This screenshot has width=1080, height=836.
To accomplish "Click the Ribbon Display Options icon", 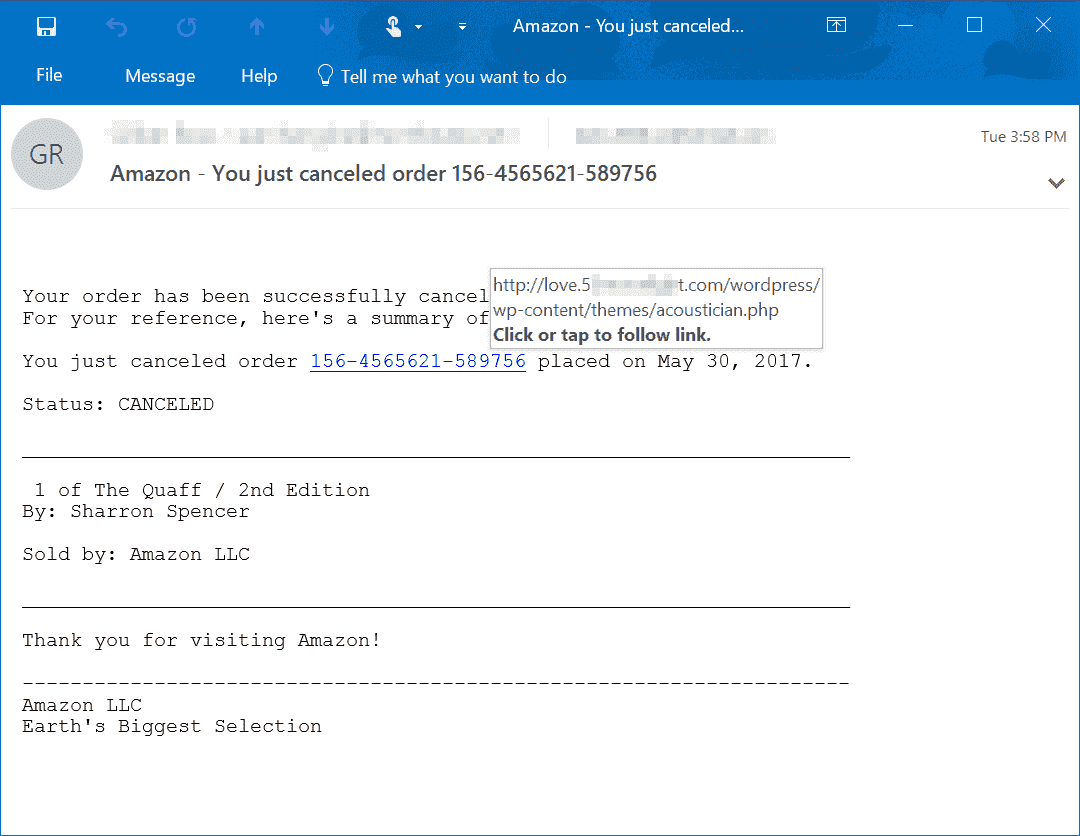I will click(836, 25).
